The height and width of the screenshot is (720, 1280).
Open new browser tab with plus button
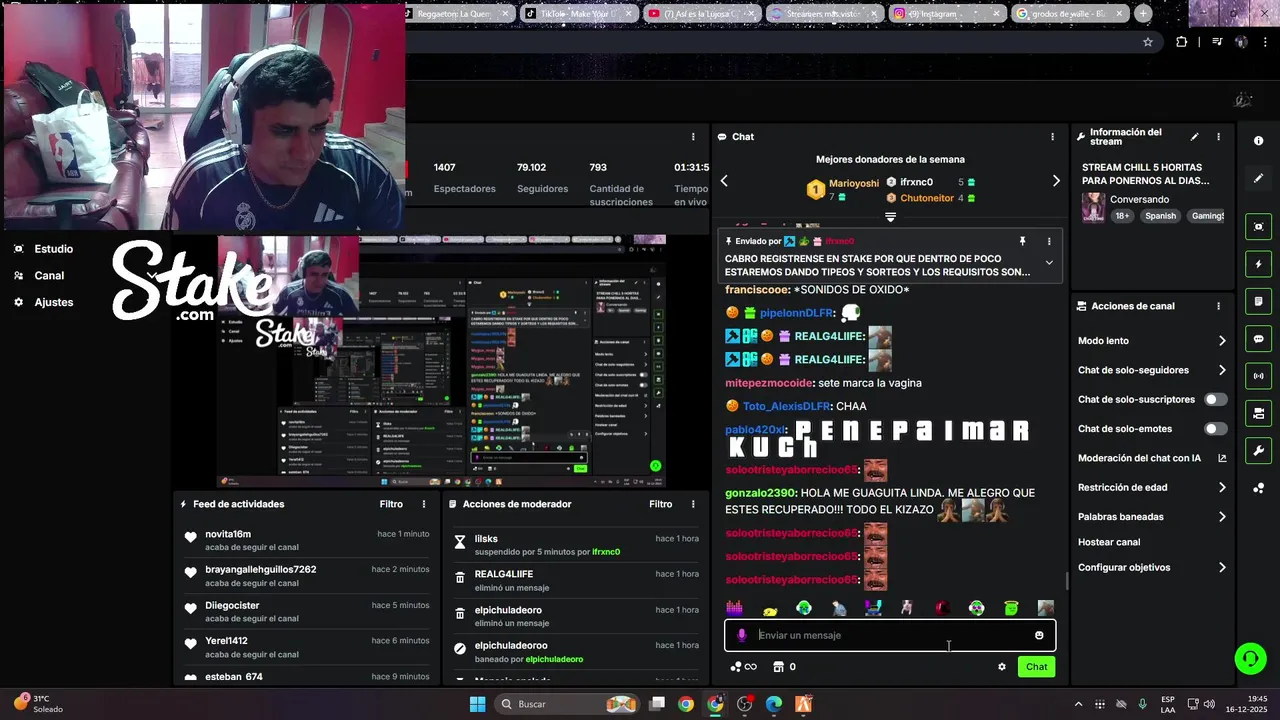point(1143,13)
